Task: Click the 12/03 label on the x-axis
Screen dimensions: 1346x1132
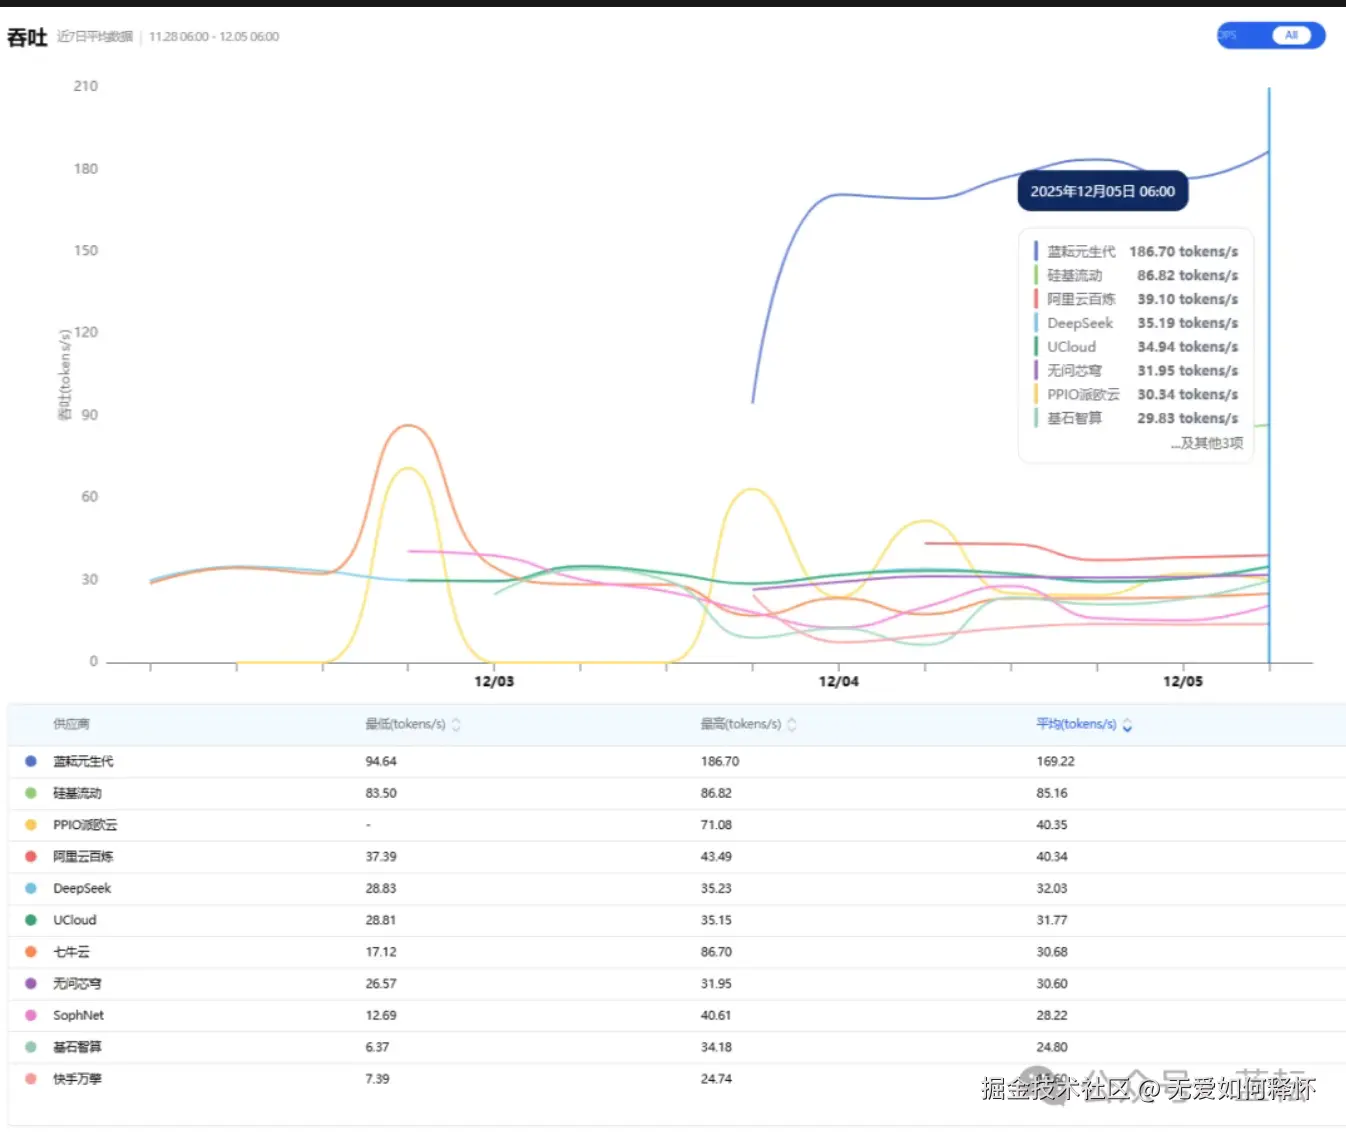Action: pyautogui.click(x=494, y=681)
